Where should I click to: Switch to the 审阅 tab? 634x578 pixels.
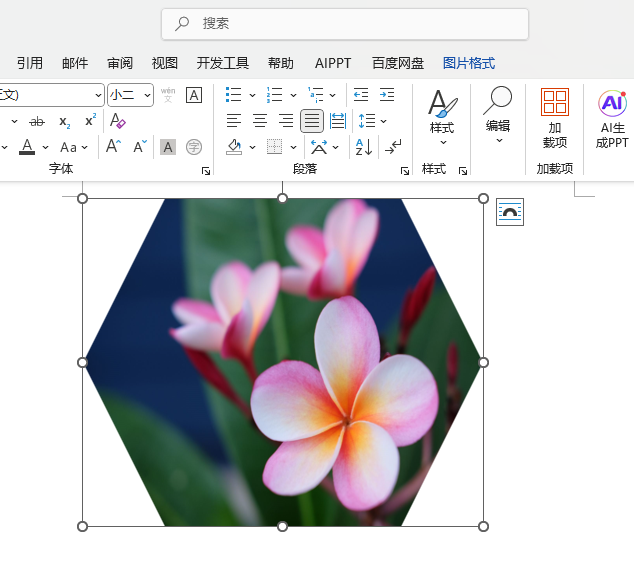120,63
